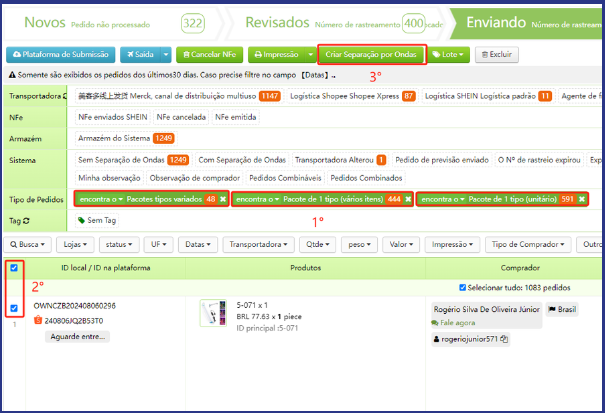
Task: Click Criar Separação por Ondas button
Action: pyautogui.click(x=371, y=54)
